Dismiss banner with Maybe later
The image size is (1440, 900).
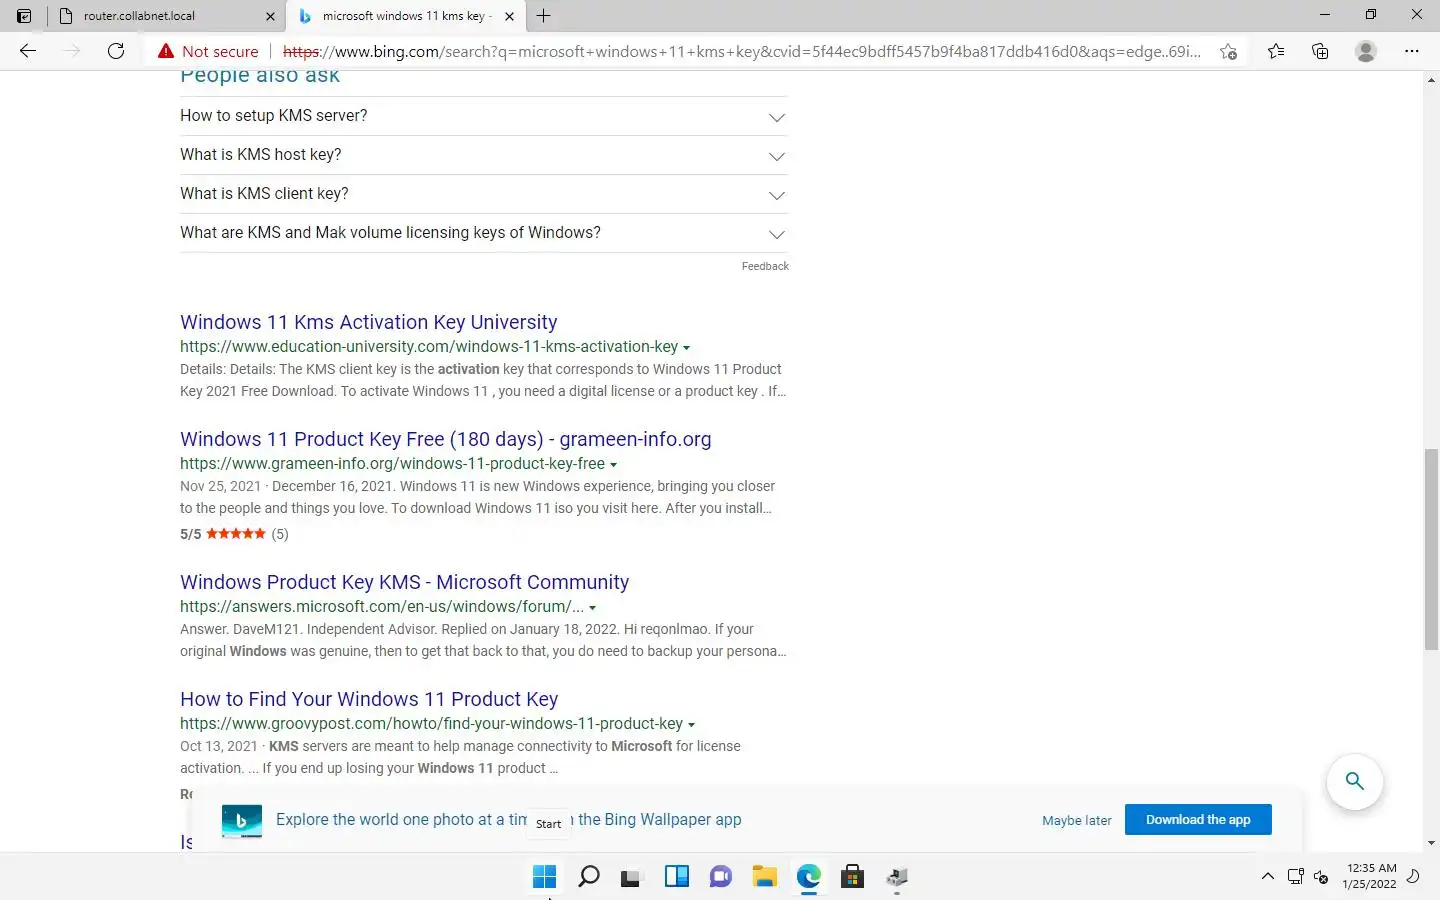1076,820
